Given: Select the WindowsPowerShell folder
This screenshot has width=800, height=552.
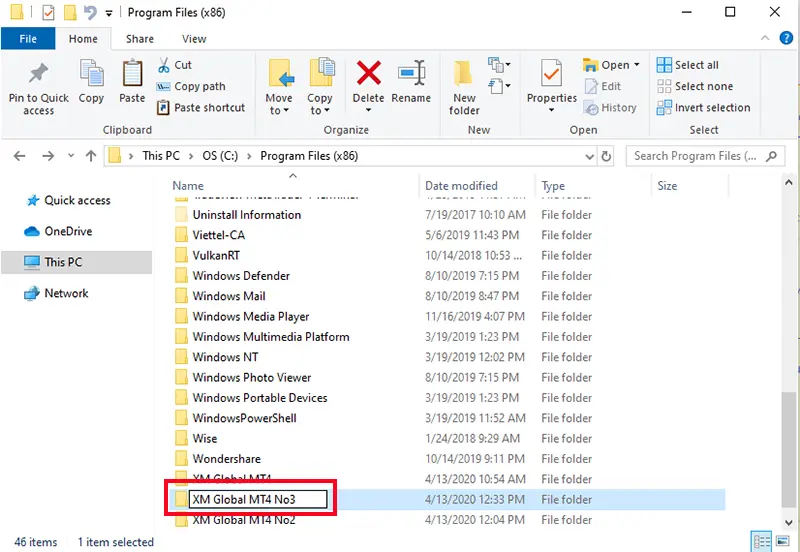Looking at the screenshot, I should pos(244,418).
